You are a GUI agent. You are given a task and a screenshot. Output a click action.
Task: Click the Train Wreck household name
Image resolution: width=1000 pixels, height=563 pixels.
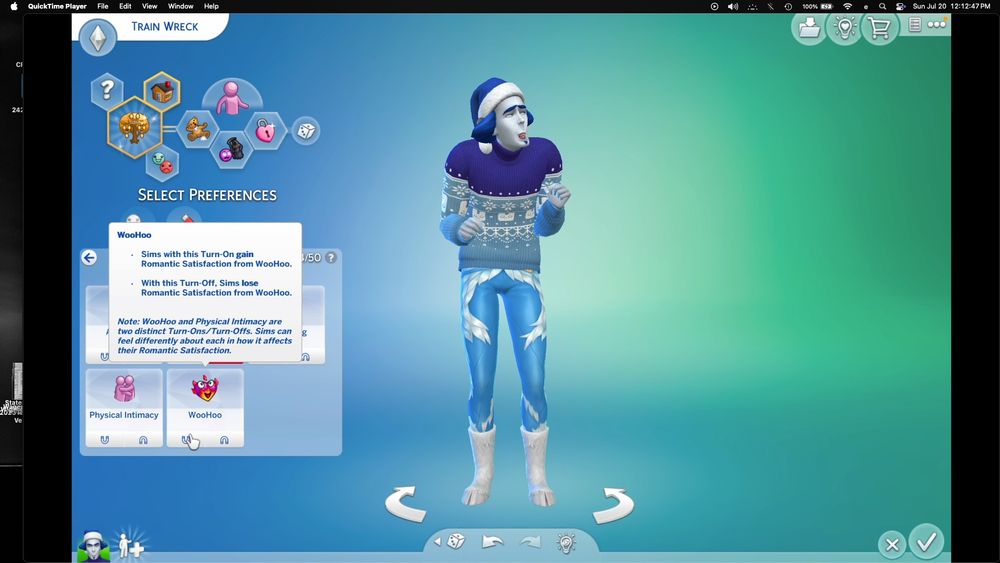[x=165, y=26]
